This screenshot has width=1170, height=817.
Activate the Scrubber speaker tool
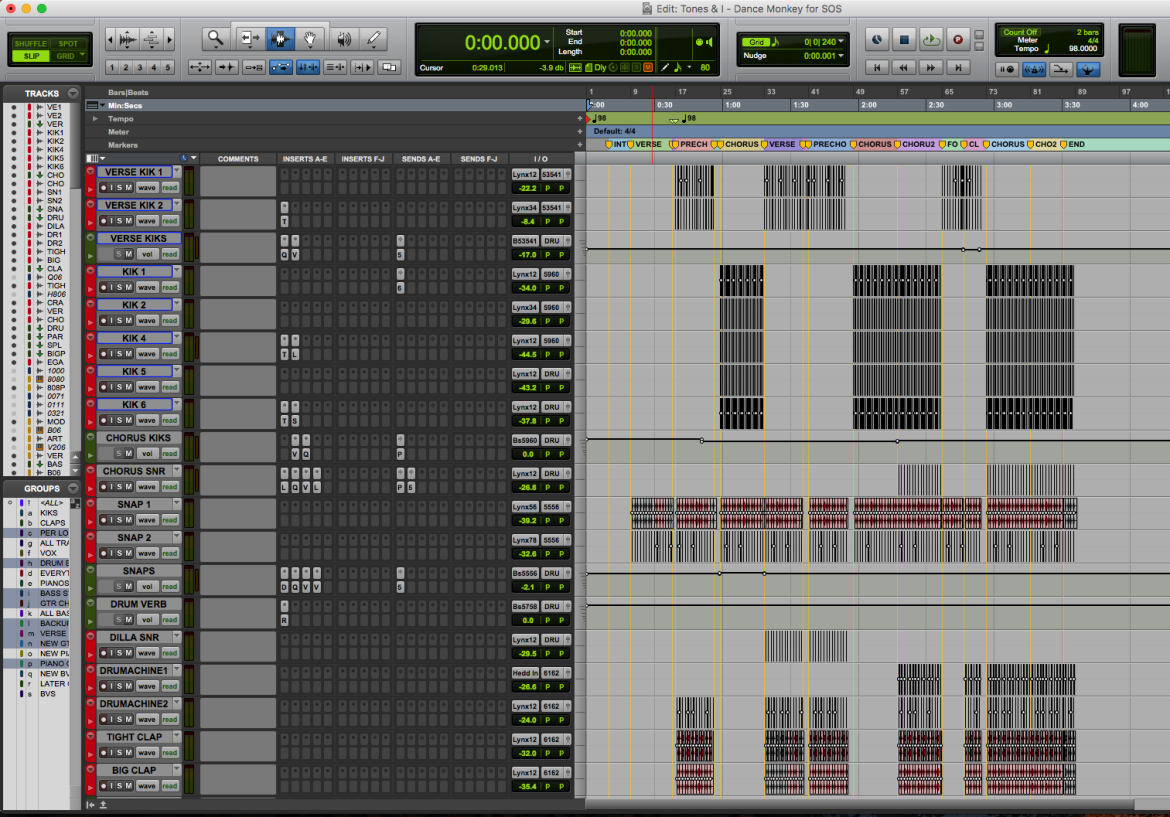tap(344, 39)
